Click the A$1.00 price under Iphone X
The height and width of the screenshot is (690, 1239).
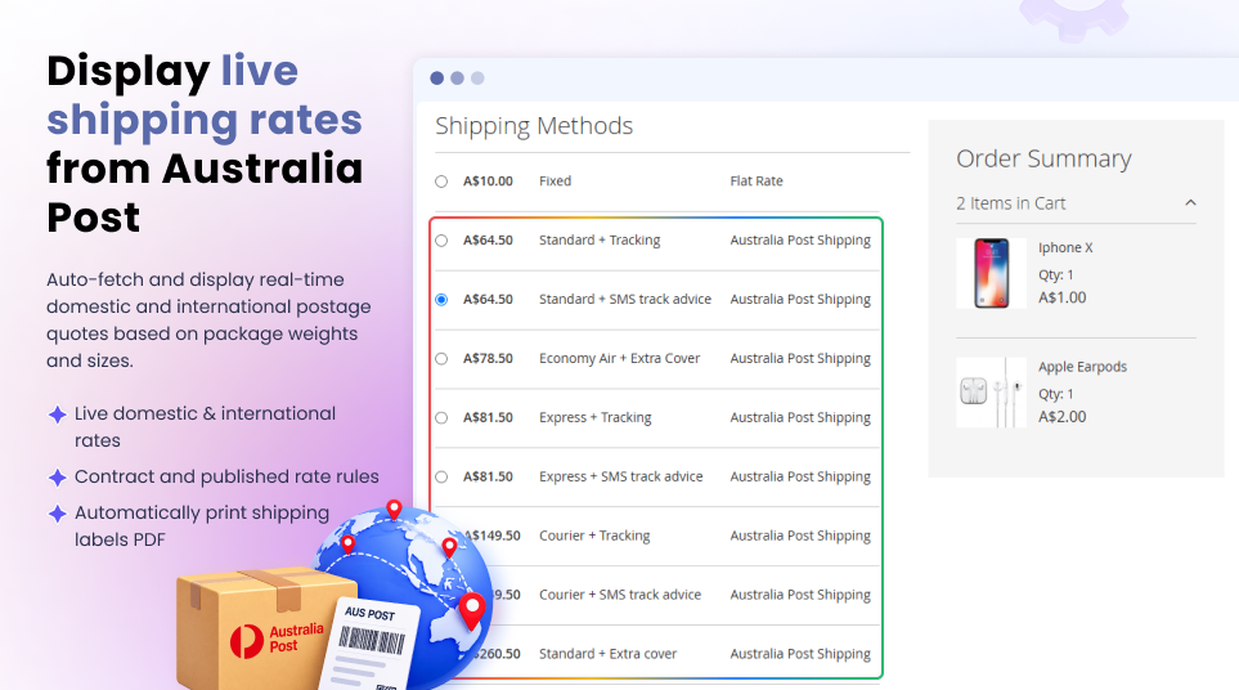pyautogui.click(x=1062, y=298)
